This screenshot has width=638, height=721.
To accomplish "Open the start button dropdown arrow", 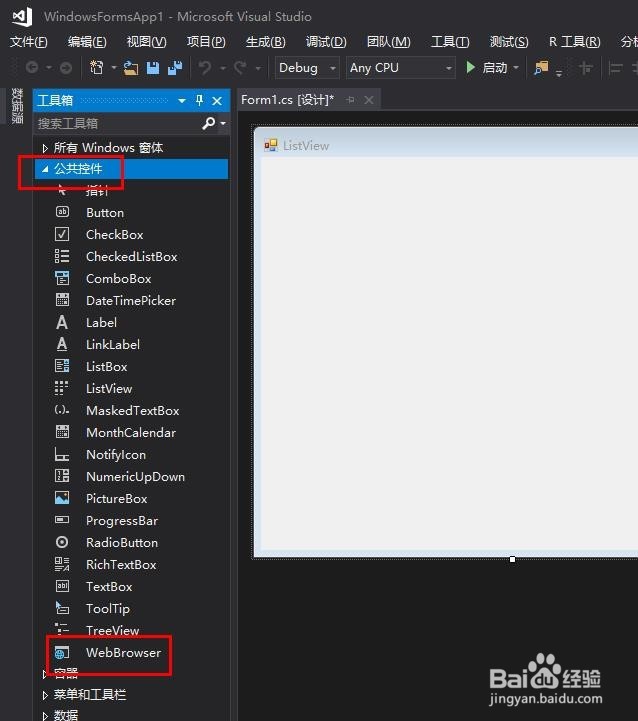I will click(516, 68).
